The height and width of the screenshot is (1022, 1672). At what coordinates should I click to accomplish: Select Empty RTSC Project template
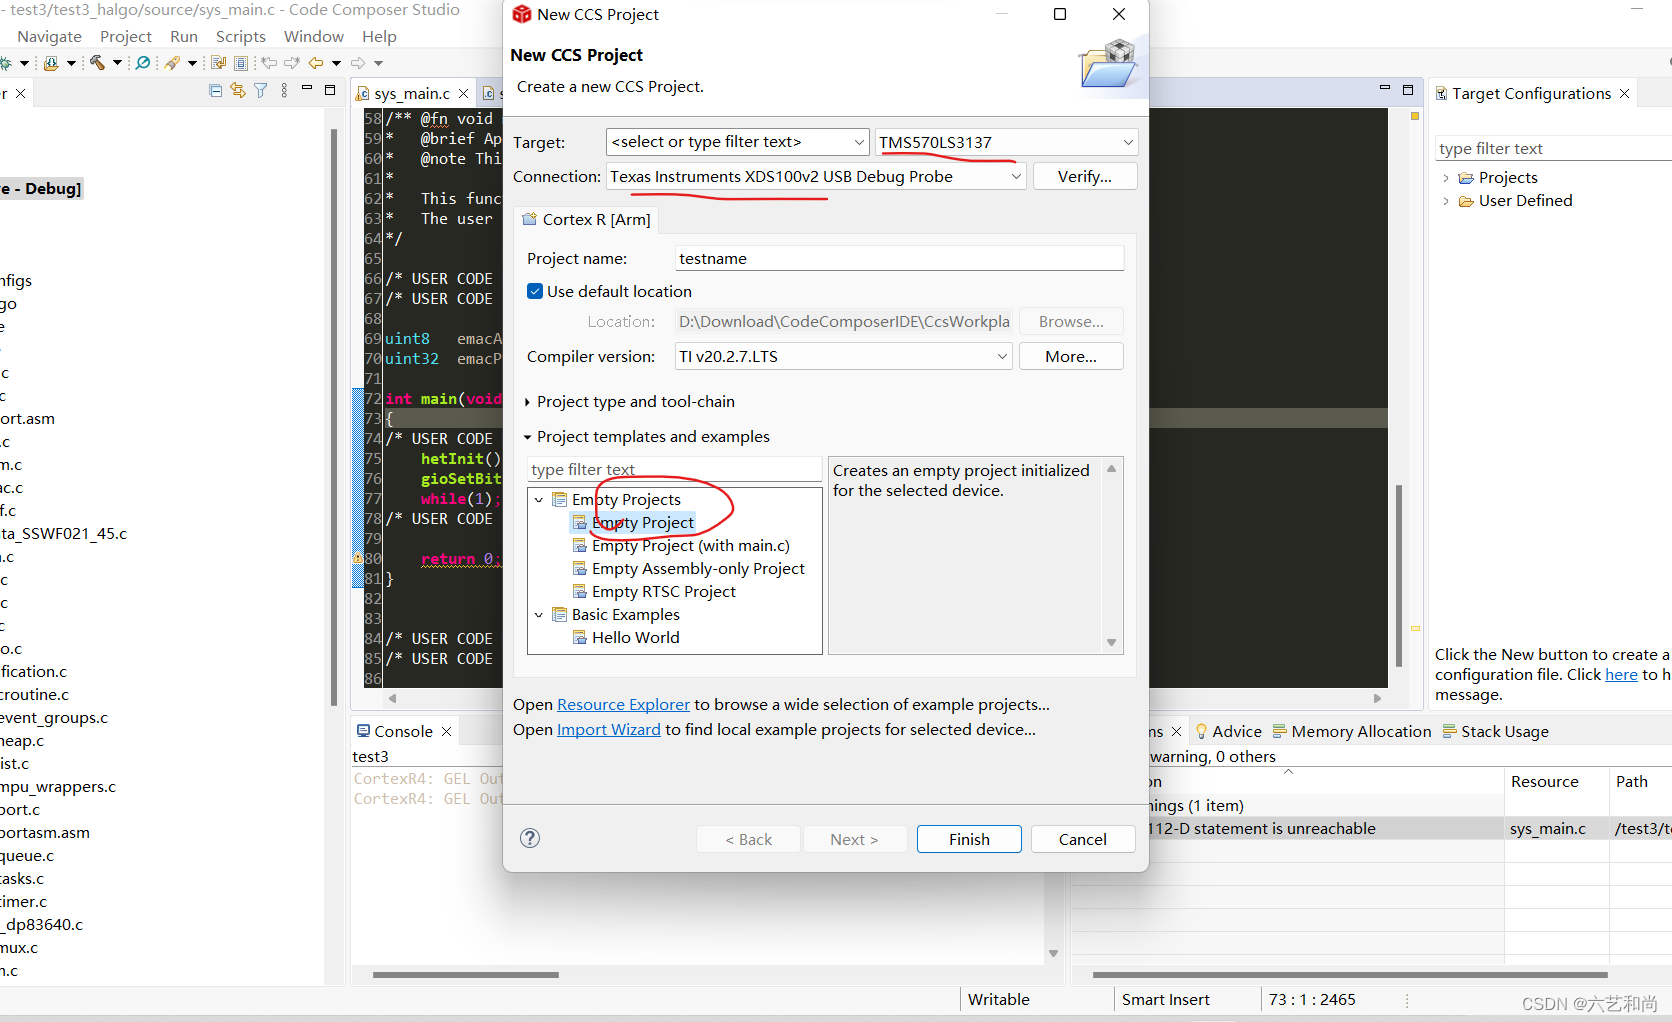663,591
